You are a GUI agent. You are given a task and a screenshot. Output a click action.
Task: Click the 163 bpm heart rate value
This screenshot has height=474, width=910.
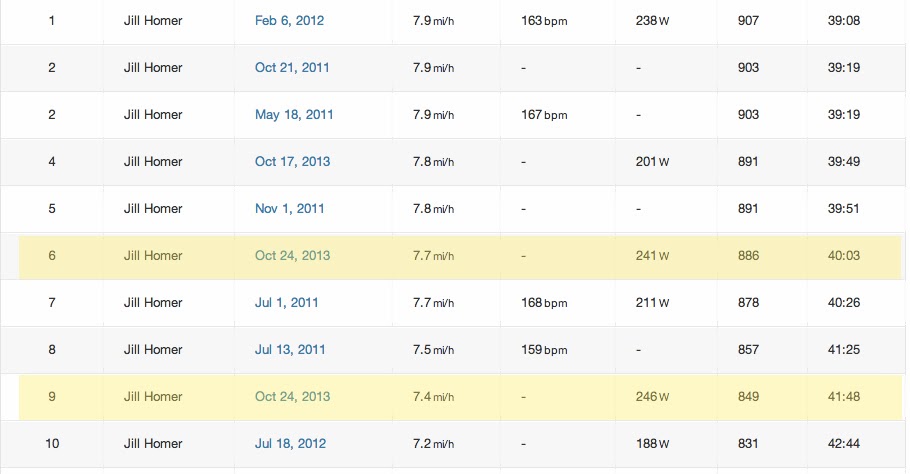pyautogui.click(x=544, y=21)
